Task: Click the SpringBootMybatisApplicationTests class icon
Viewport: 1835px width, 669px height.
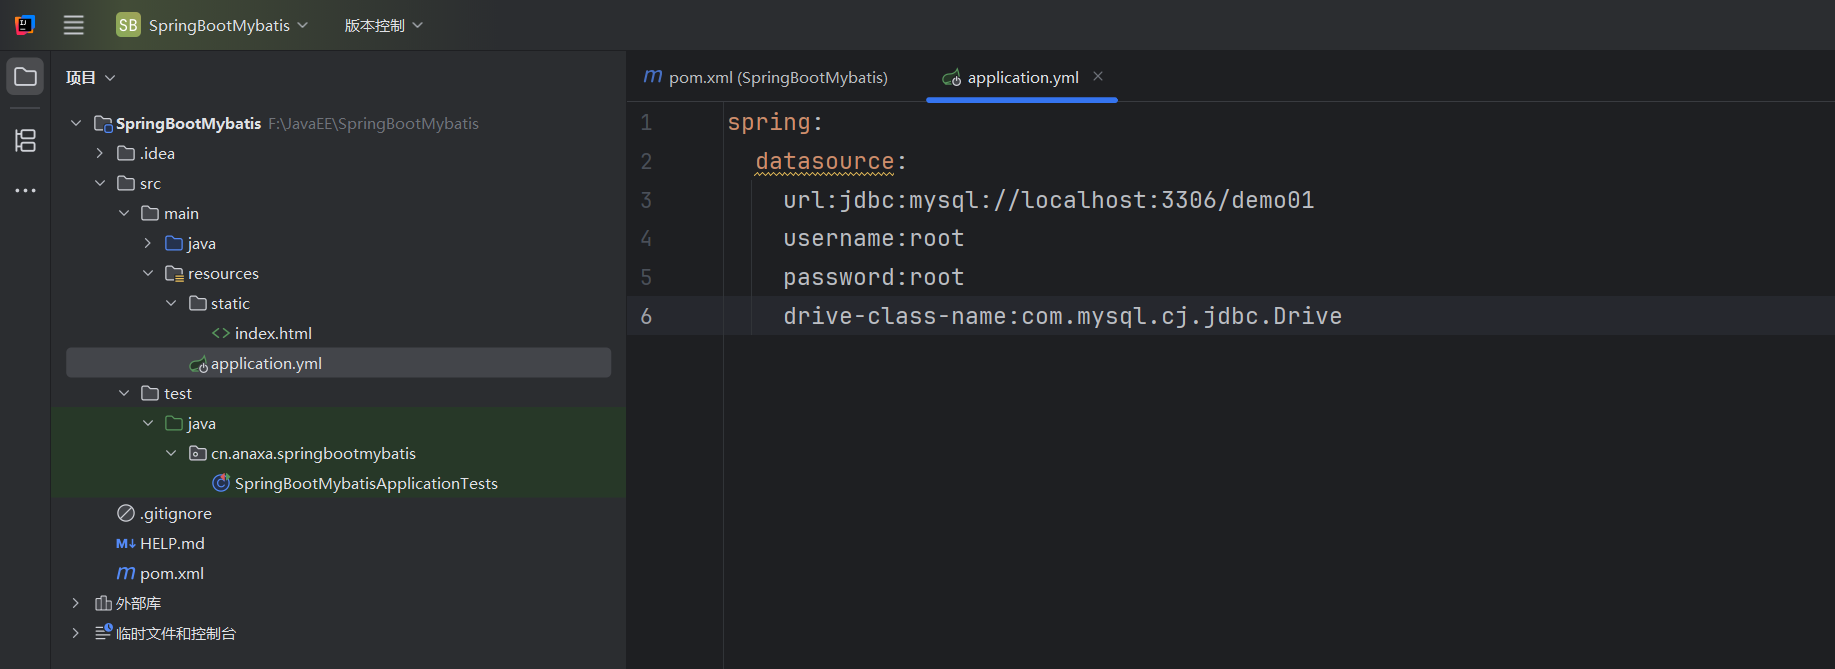Action: pyautogui.click(x=221, y=483)
